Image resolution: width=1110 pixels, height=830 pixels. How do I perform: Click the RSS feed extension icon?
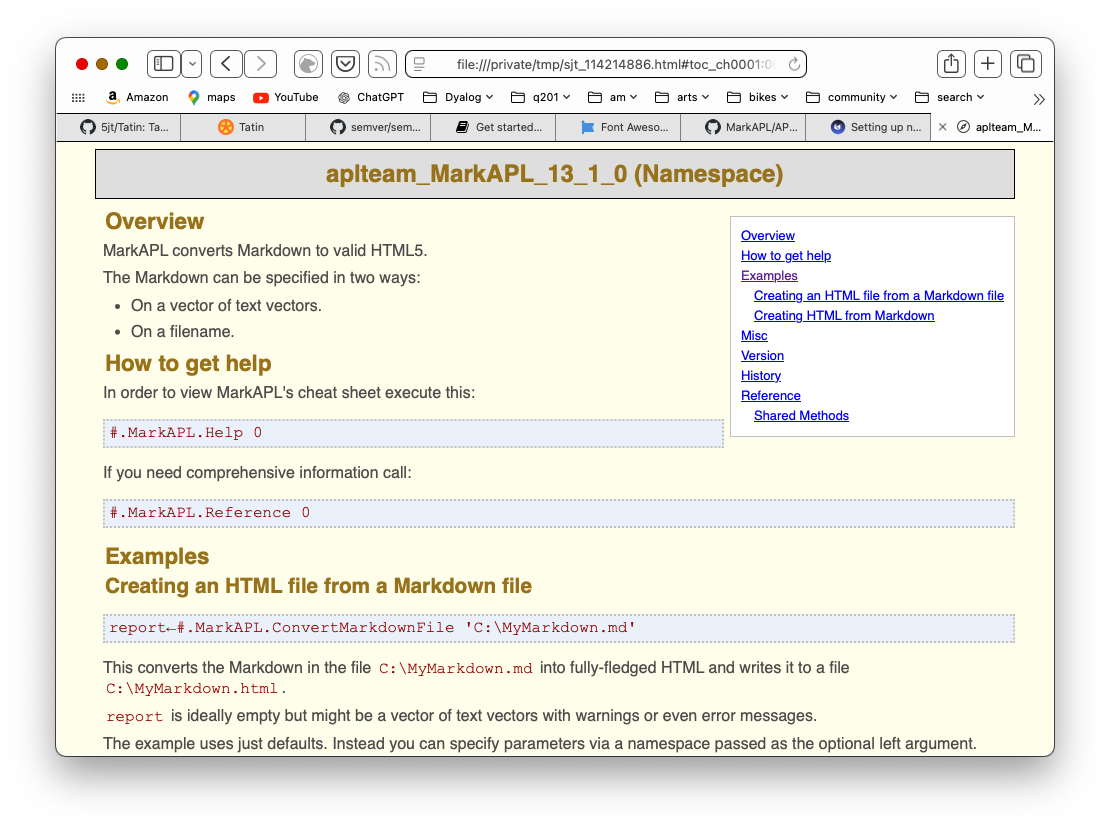382,64
